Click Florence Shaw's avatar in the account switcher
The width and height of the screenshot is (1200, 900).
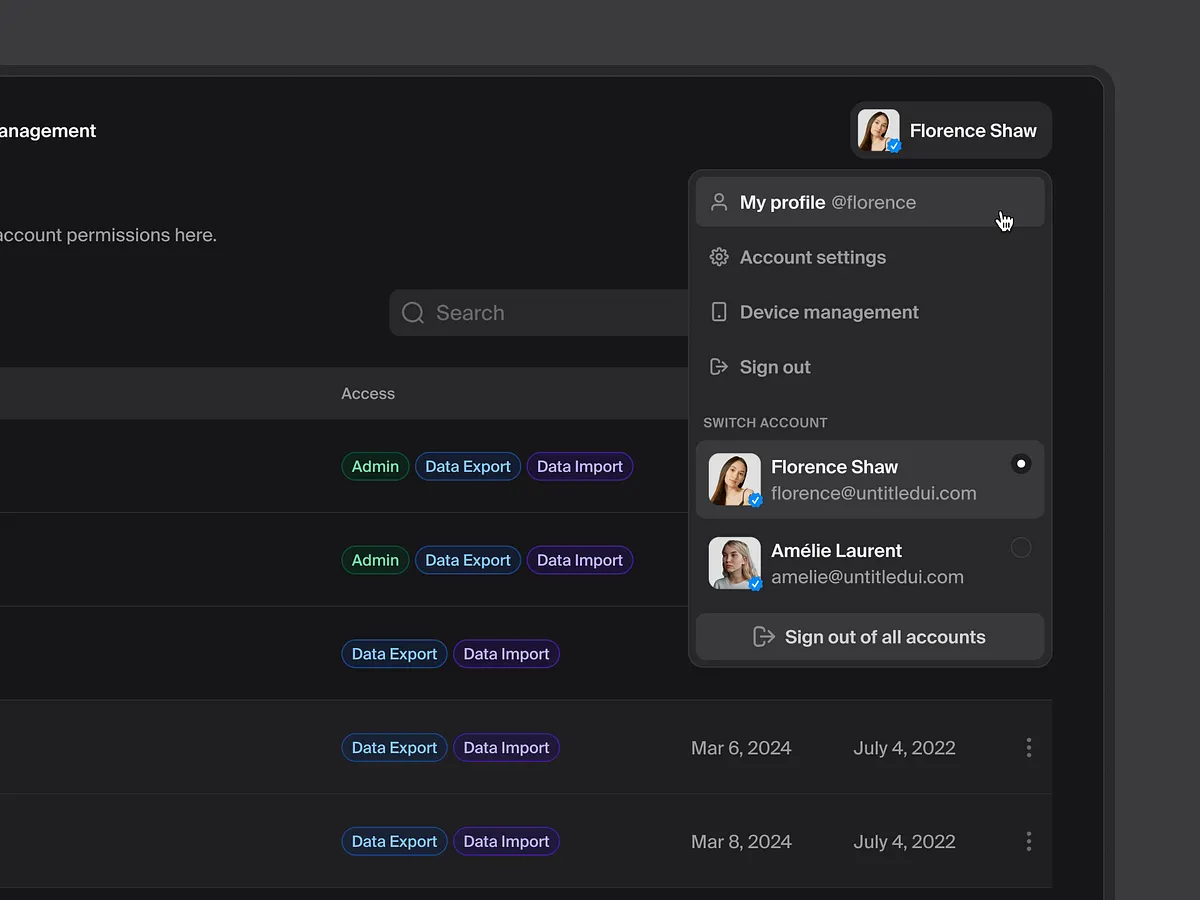pyautogui.click(x=734, y=479)
